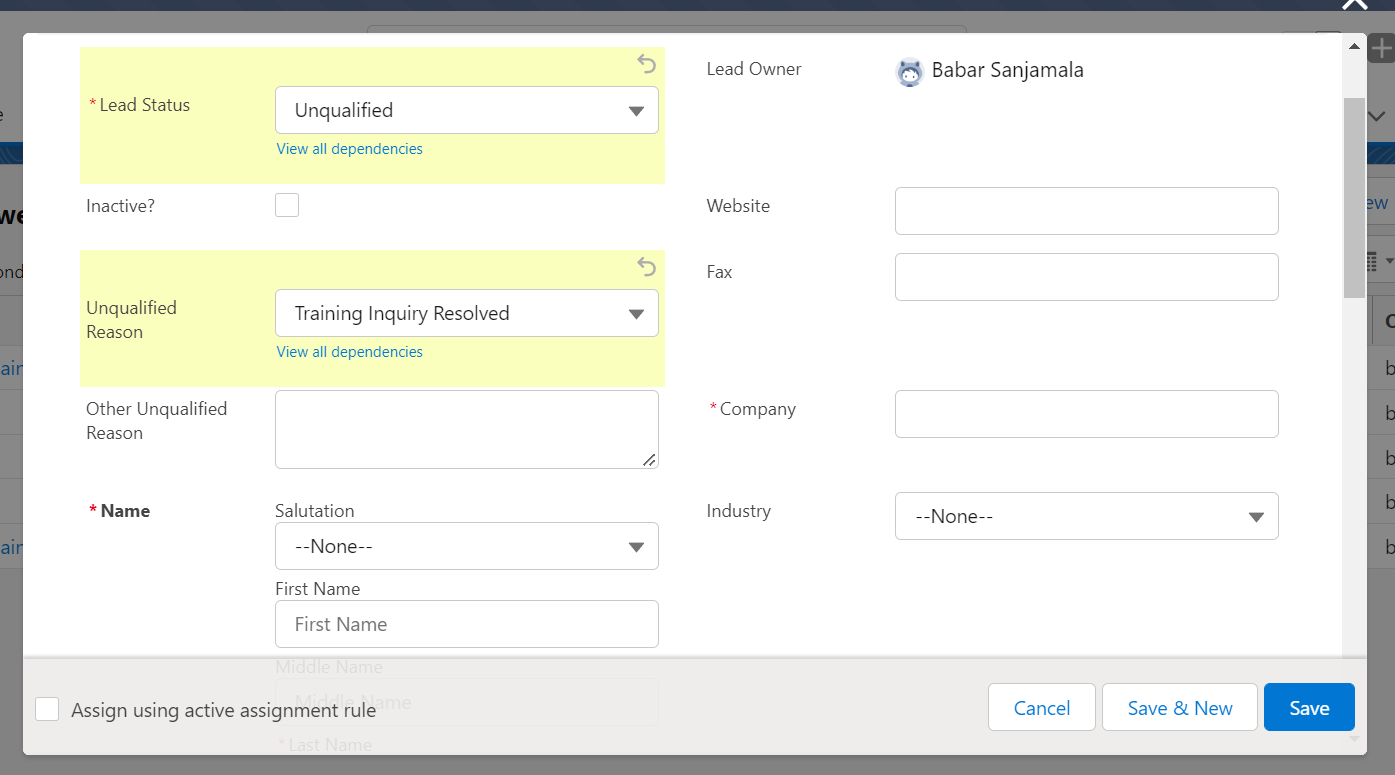
Task: View all dependencies under Lead Status
Action: [349, 149]
